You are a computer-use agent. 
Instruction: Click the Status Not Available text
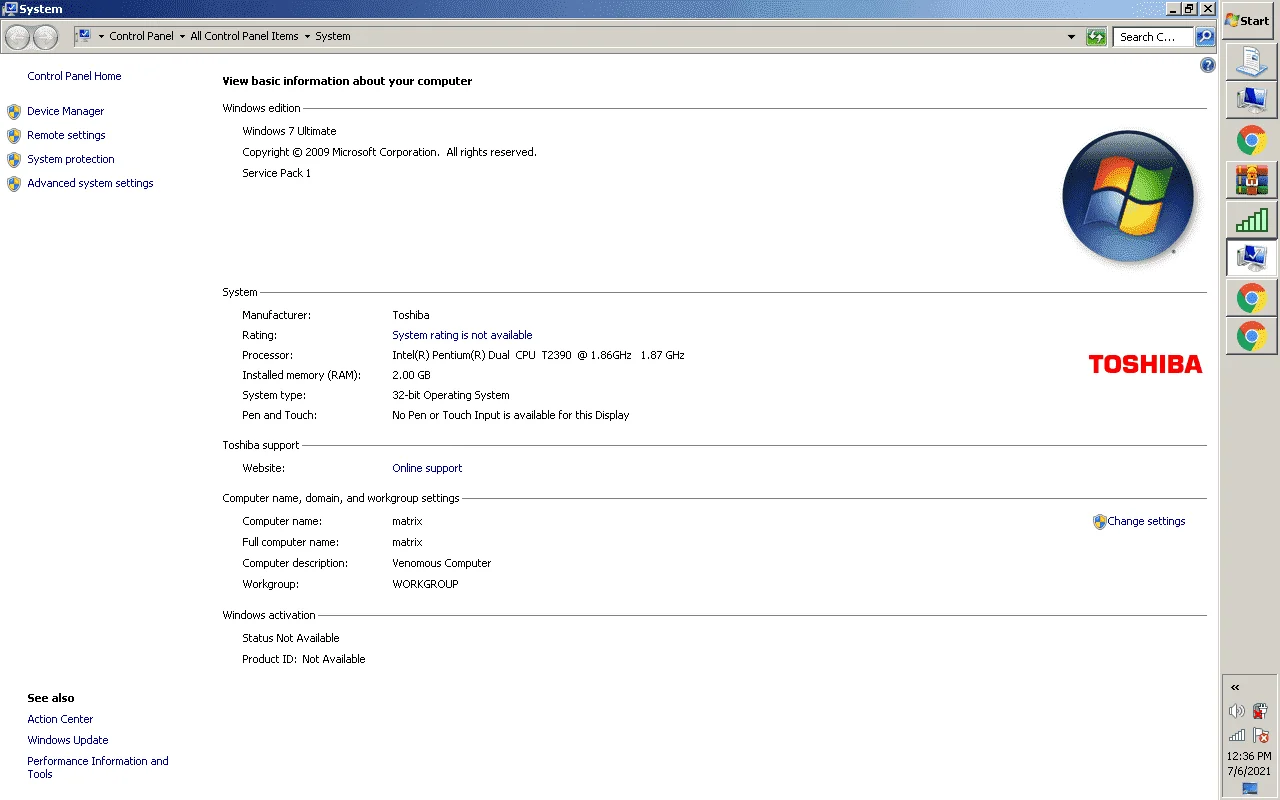291,638
